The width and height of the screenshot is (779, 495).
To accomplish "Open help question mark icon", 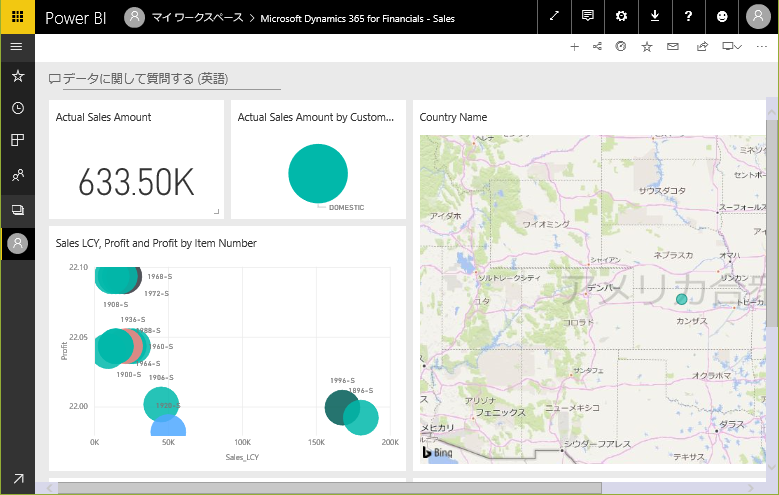I will [x=688, y=16].
